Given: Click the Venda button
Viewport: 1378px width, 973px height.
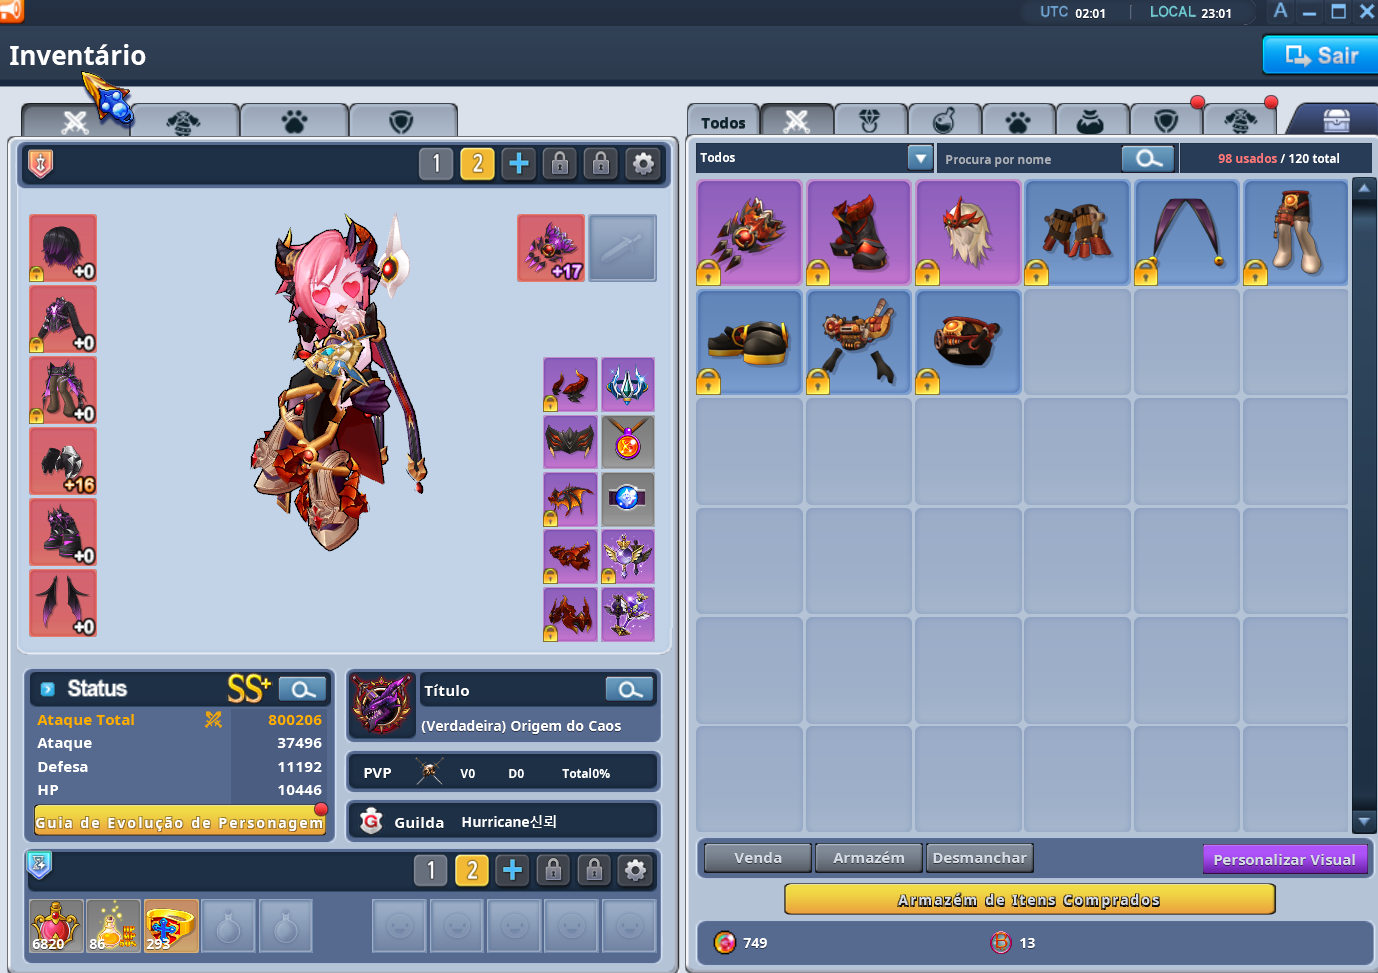Looking at the screenshot, I should [758, 858].
